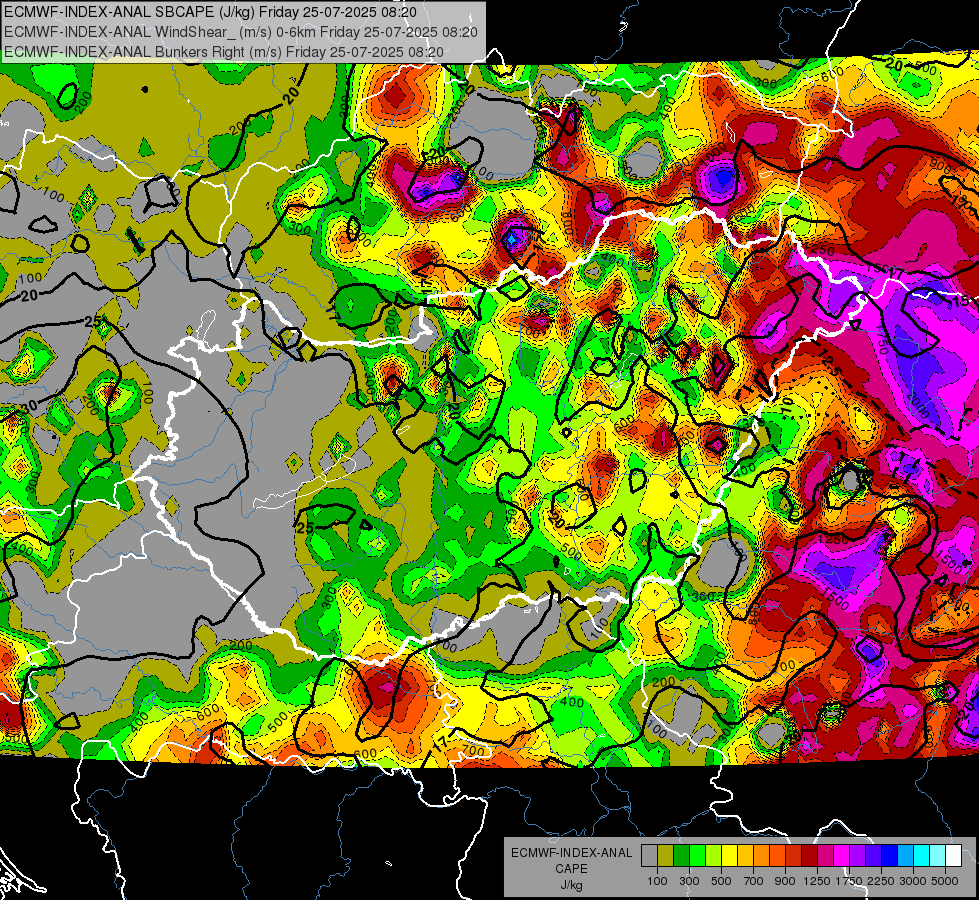Click the 1750 value on the legend scale
Image resolution: width=979 pixels, height=900 pixels.
click(849, 881)
